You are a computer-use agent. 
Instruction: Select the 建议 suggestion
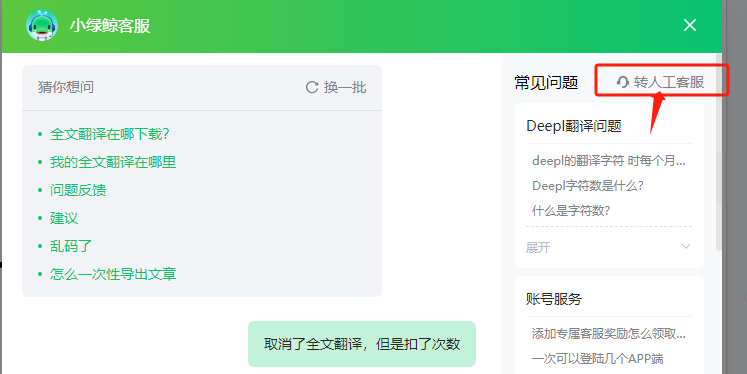(64, 218)
